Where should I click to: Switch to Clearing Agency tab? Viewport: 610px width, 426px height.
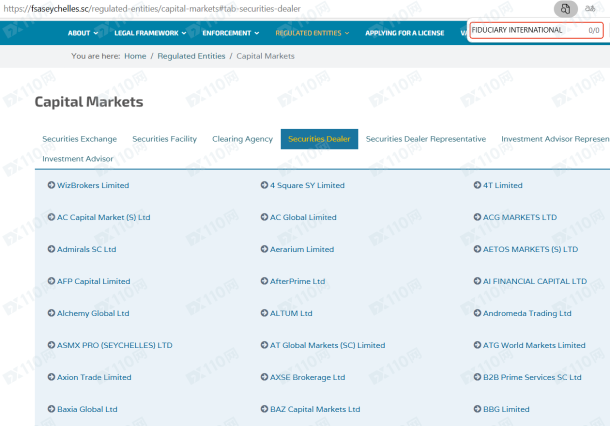242,139
